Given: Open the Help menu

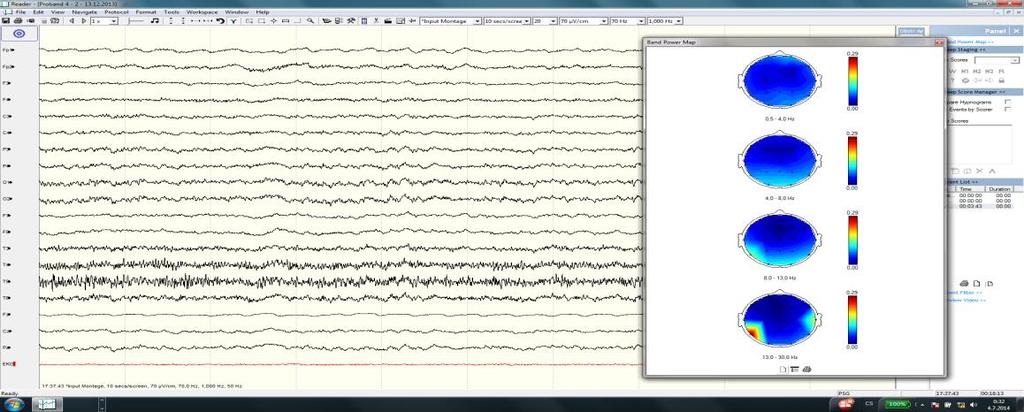Looking at the screenshot, I should (x=263, y=12).
